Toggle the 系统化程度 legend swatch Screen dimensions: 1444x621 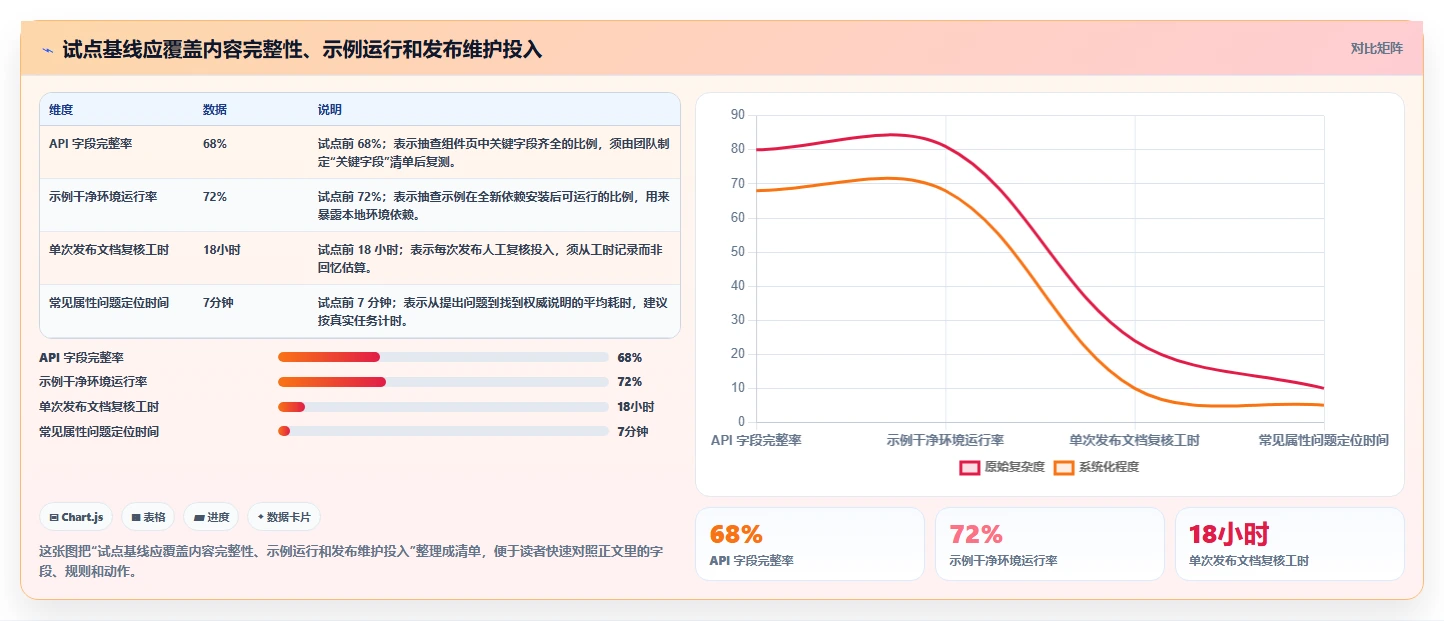1063,467
